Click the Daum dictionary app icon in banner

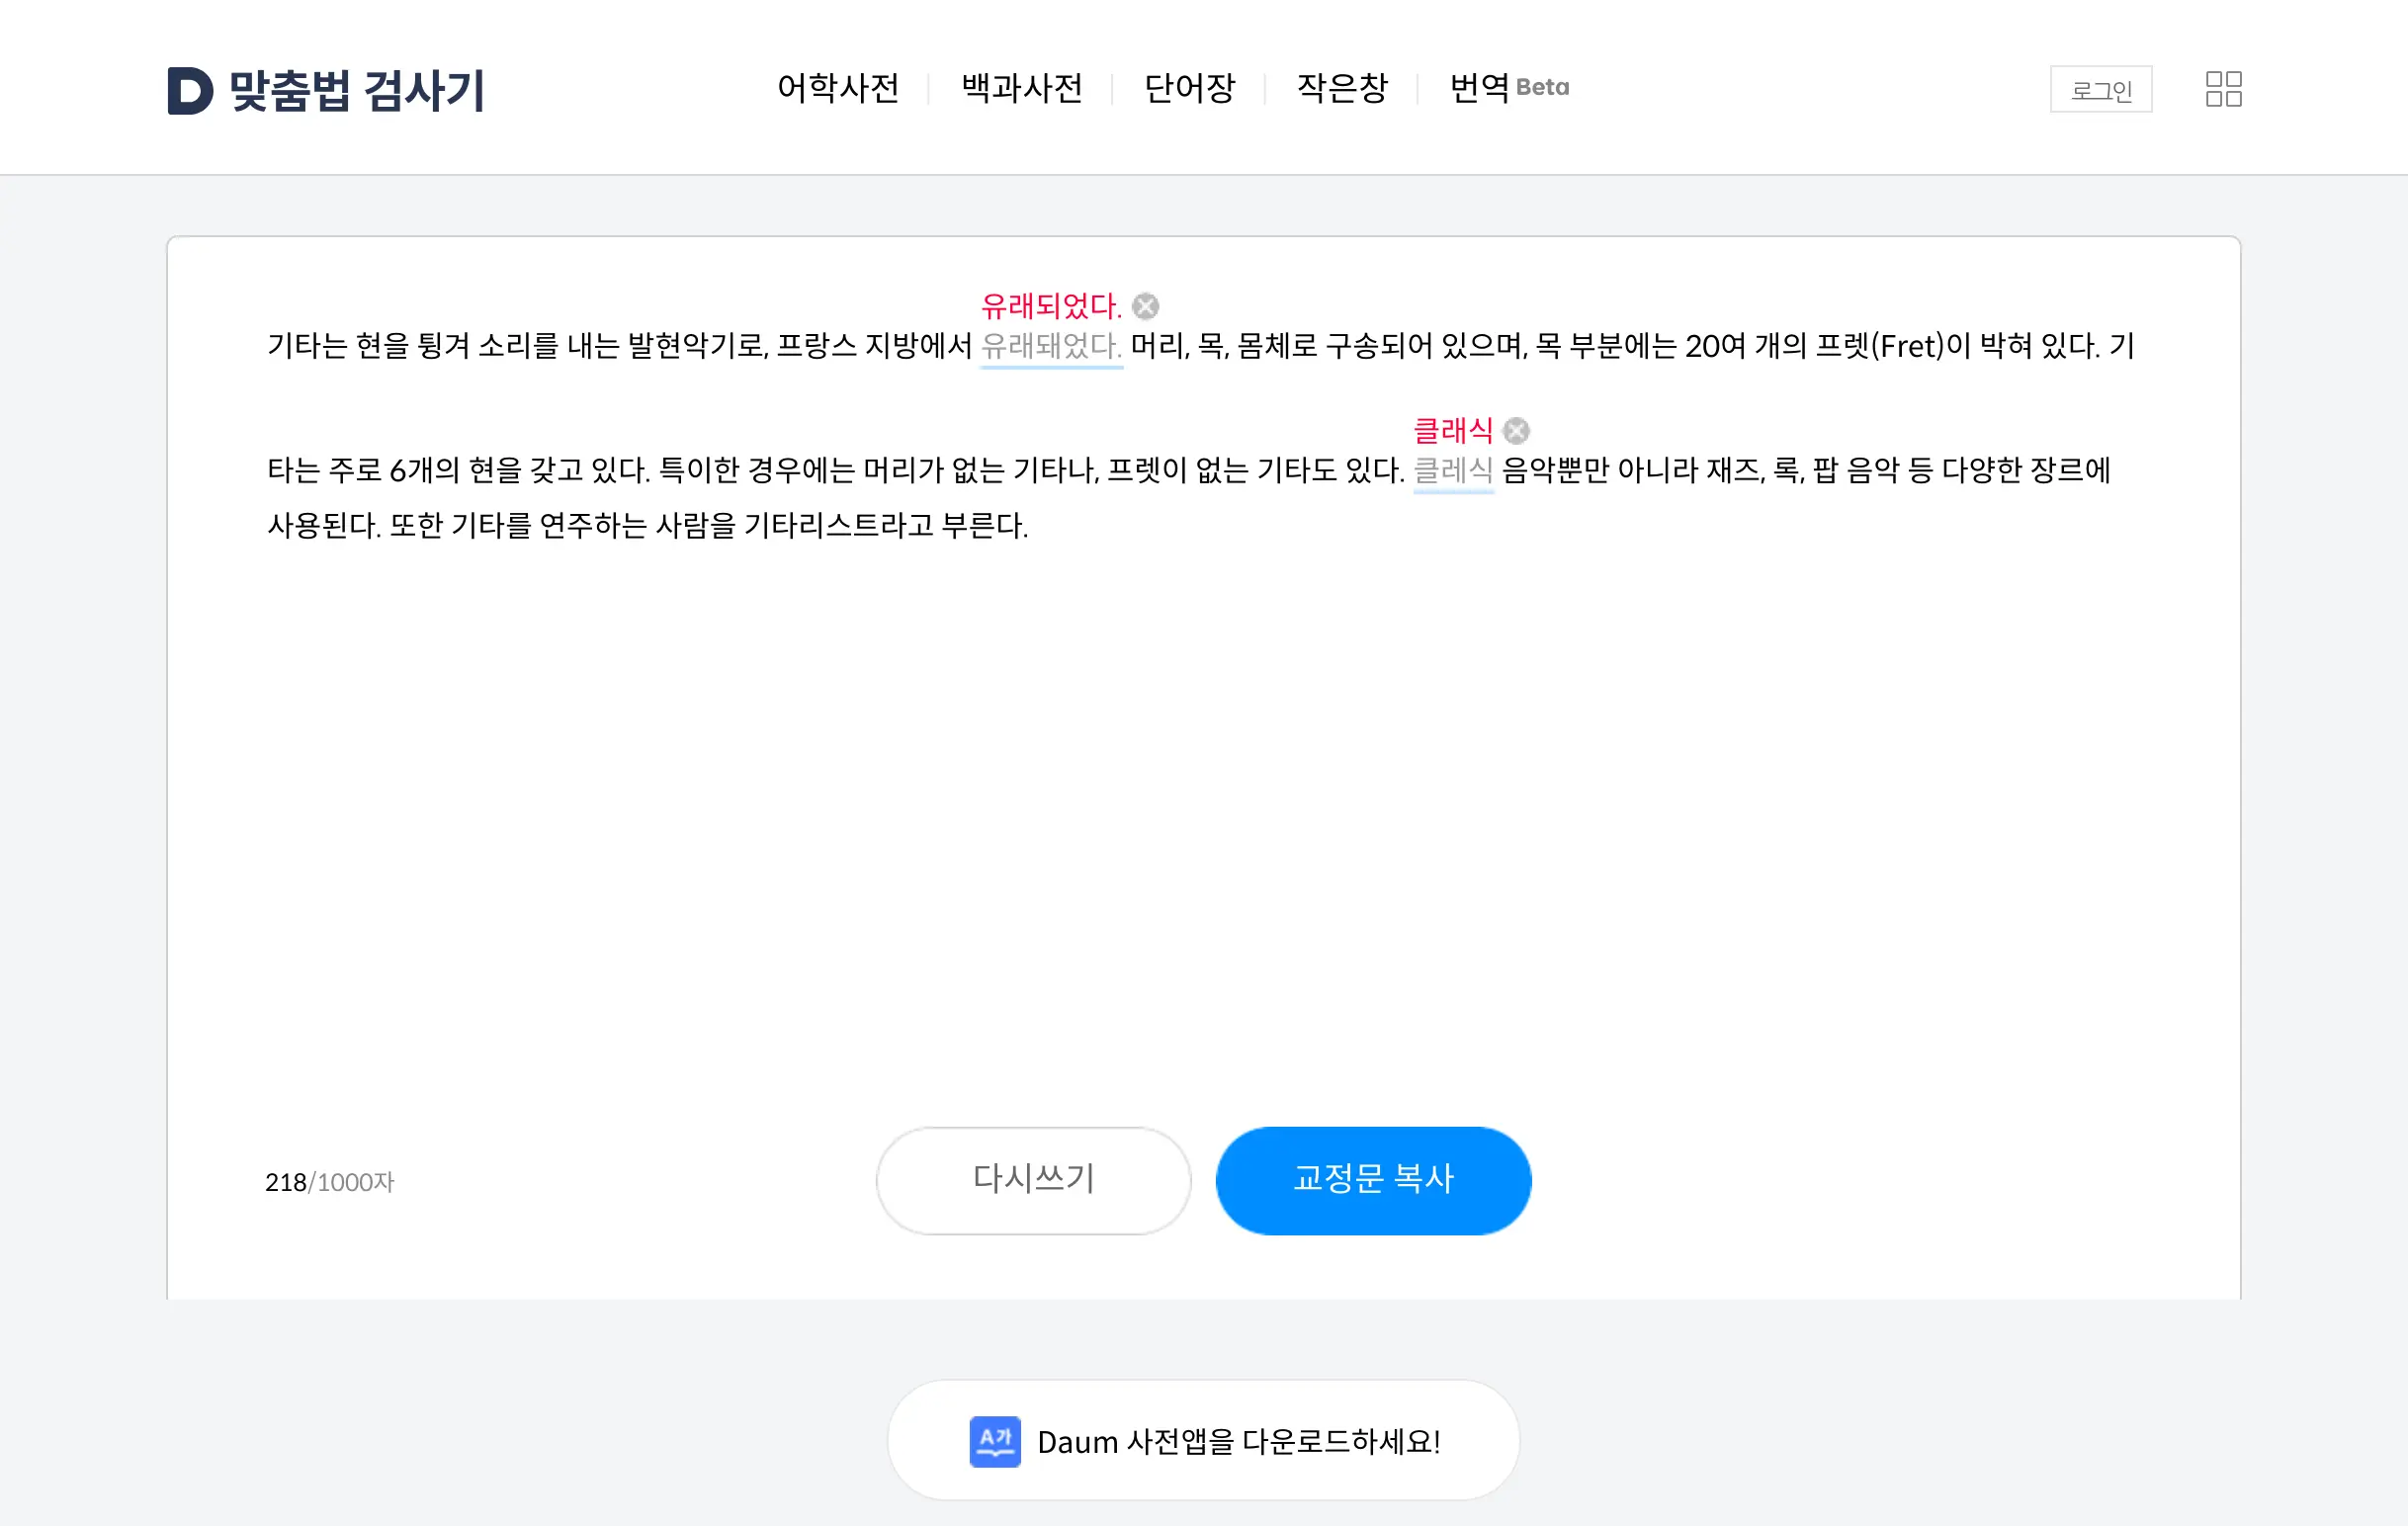point(994,1440)
